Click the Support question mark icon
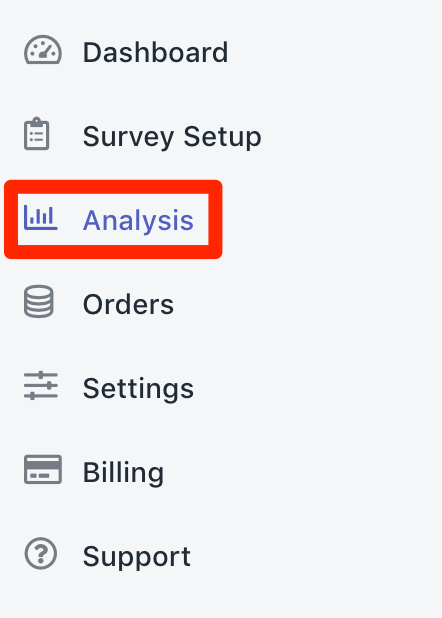Viewport: 442px width, 618px height. click(41, 553)
